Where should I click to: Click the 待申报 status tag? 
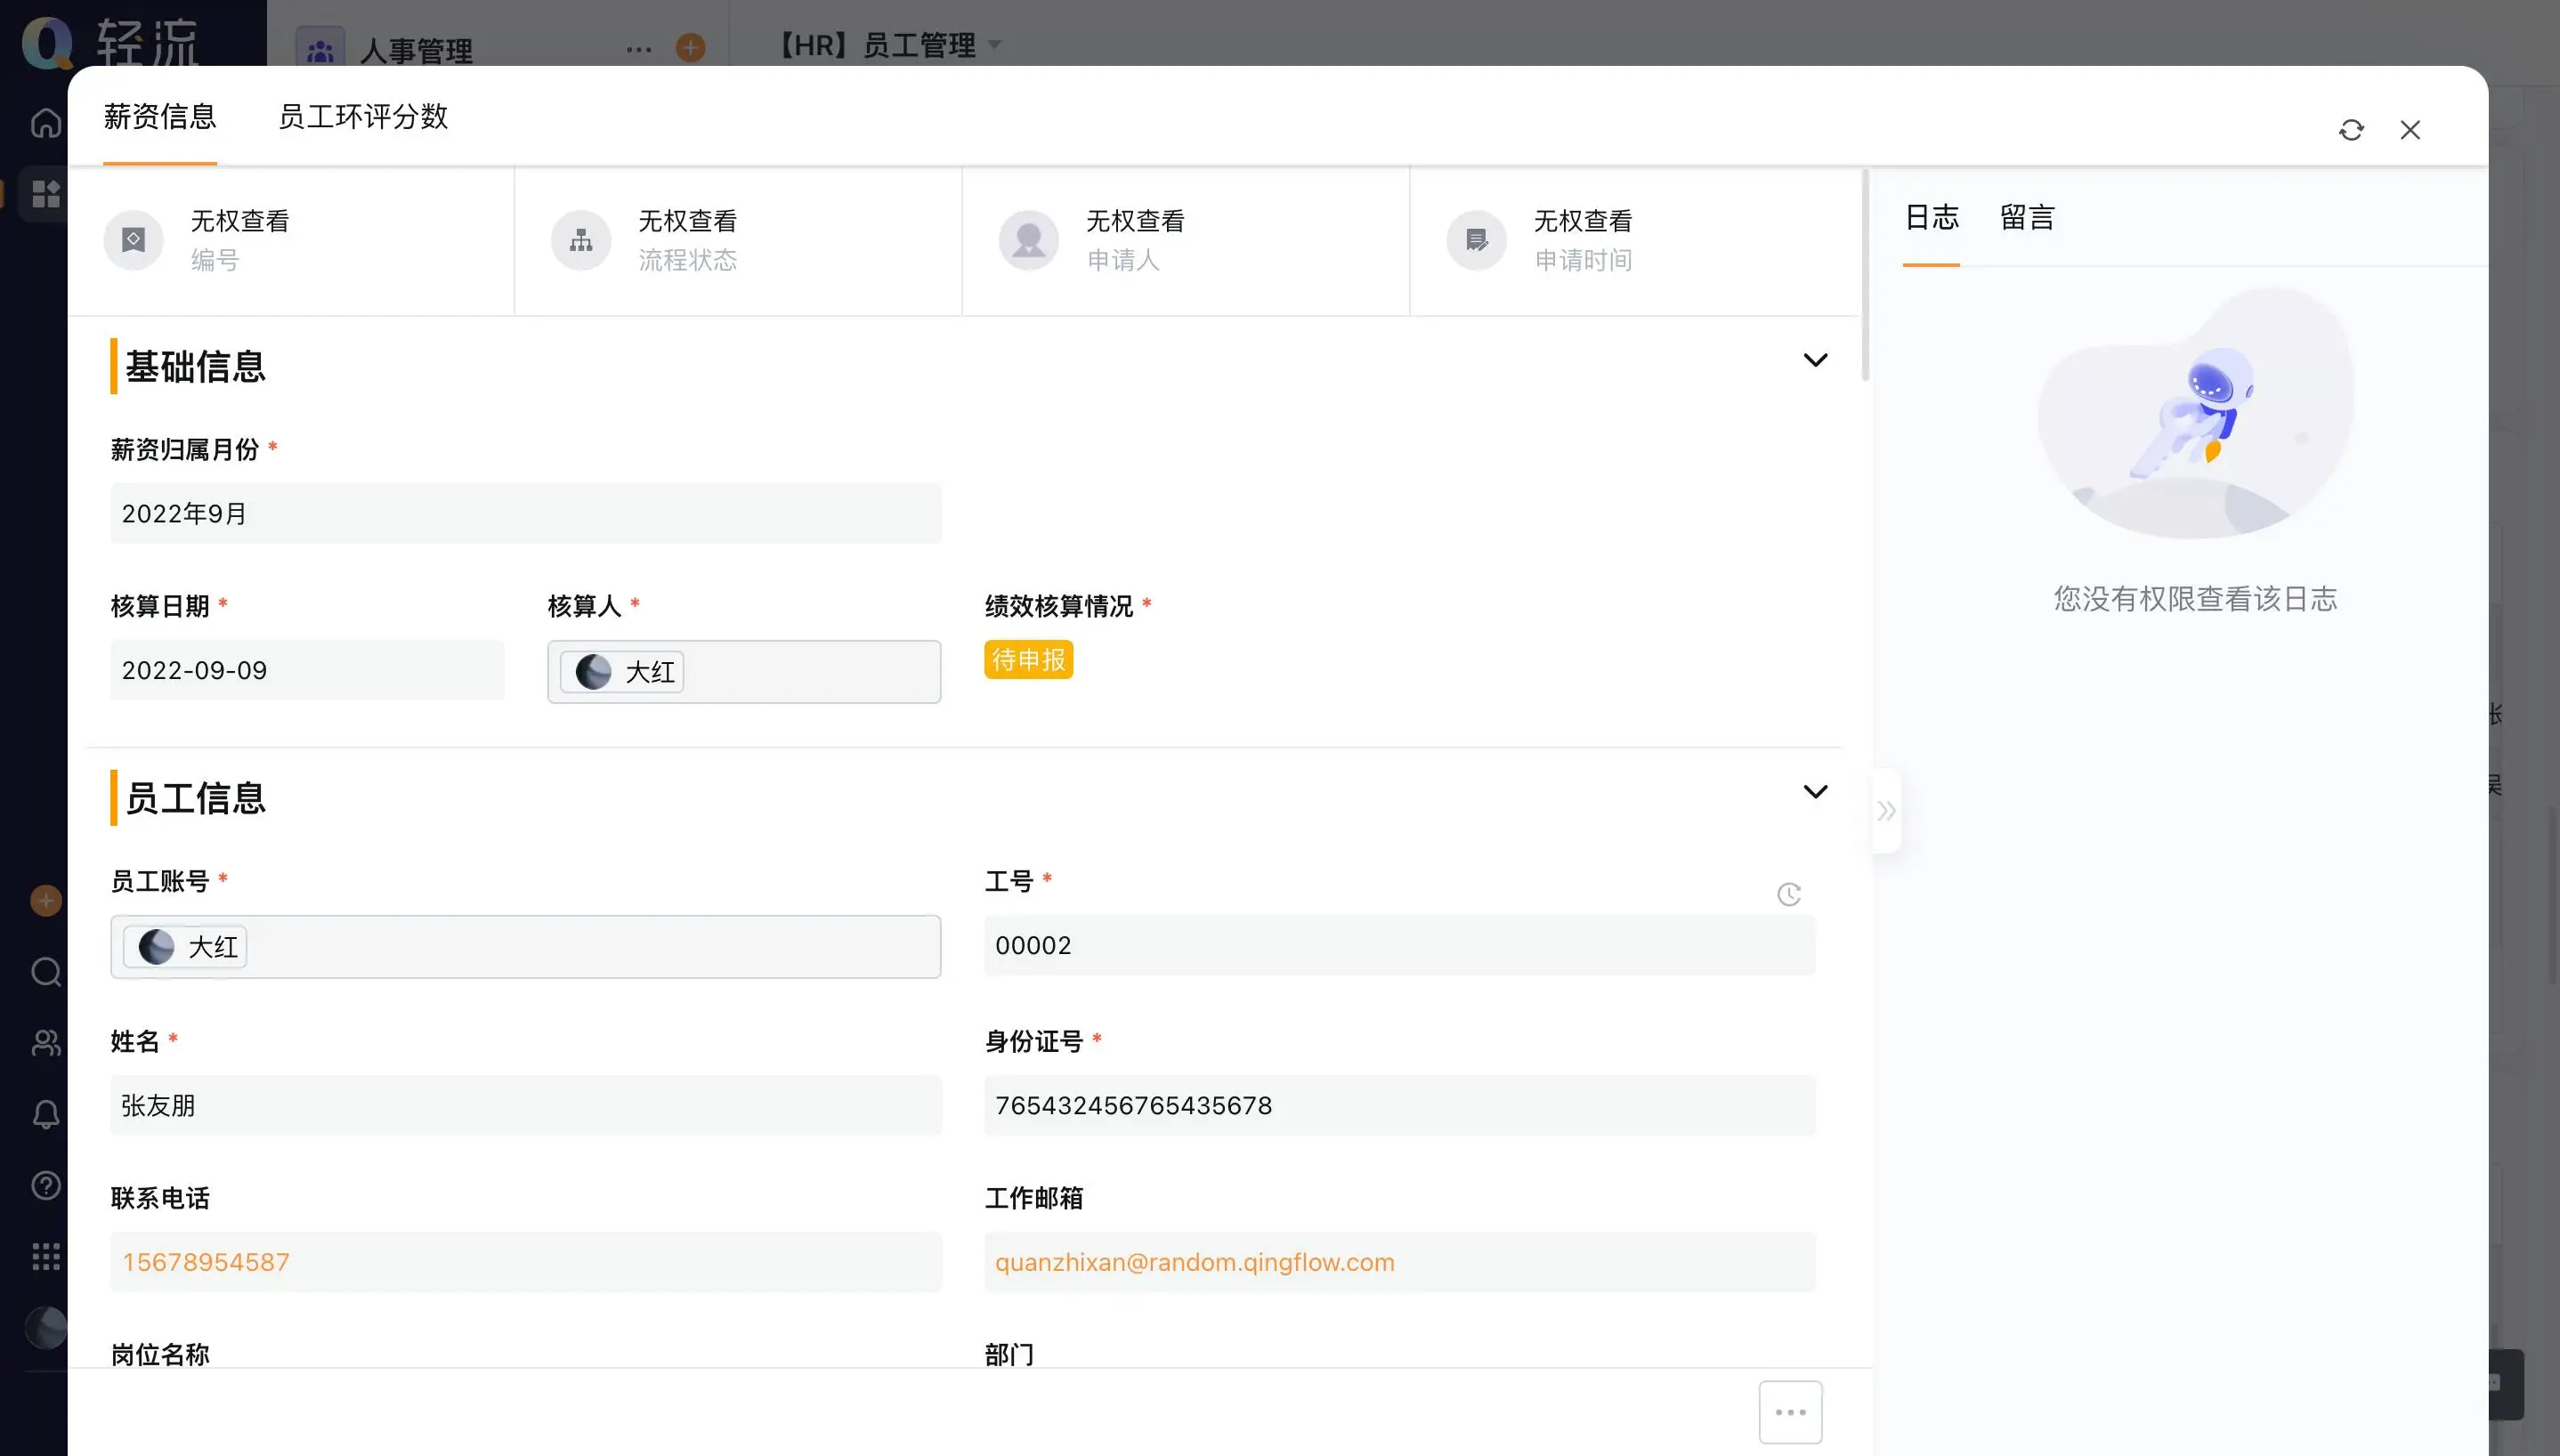(x=1028, y=660)
